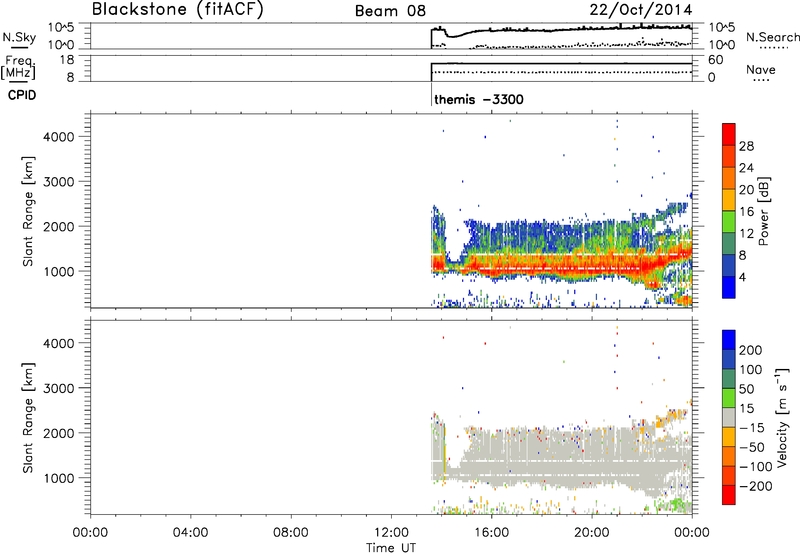Click the '-15' tick on the velocity colorbar

(751, 428)
